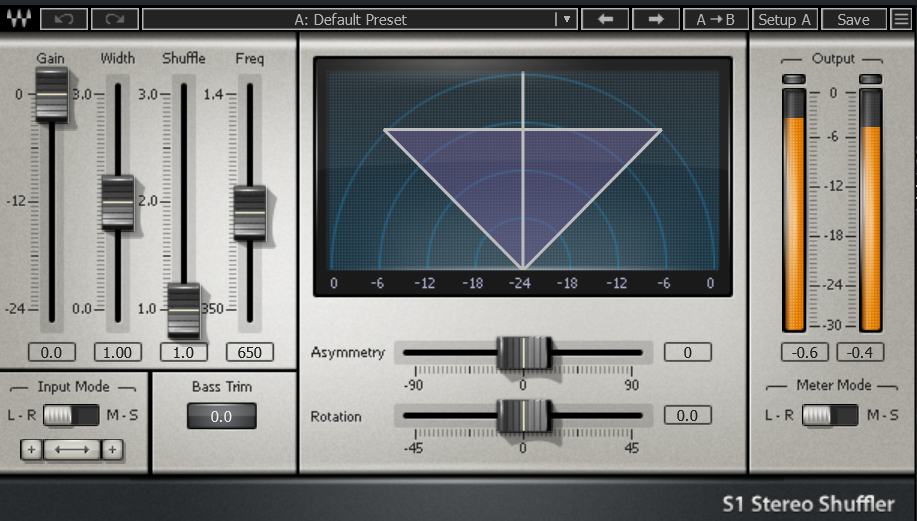The width and height of the screenshot is (917, 521).
Task: Click the Rotation value field
Action: (x=688, y=415)
